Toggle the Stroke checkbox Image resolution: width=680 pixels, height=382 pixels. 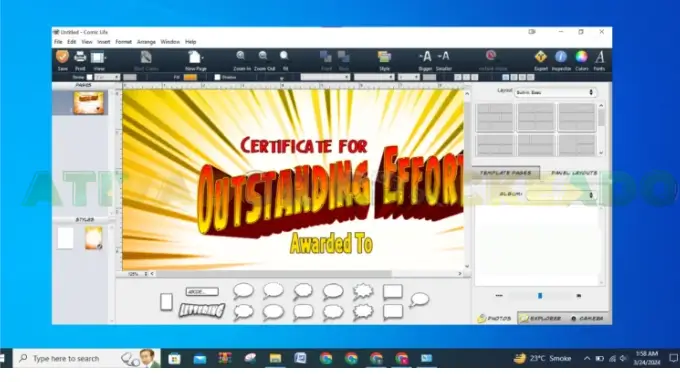89,77
